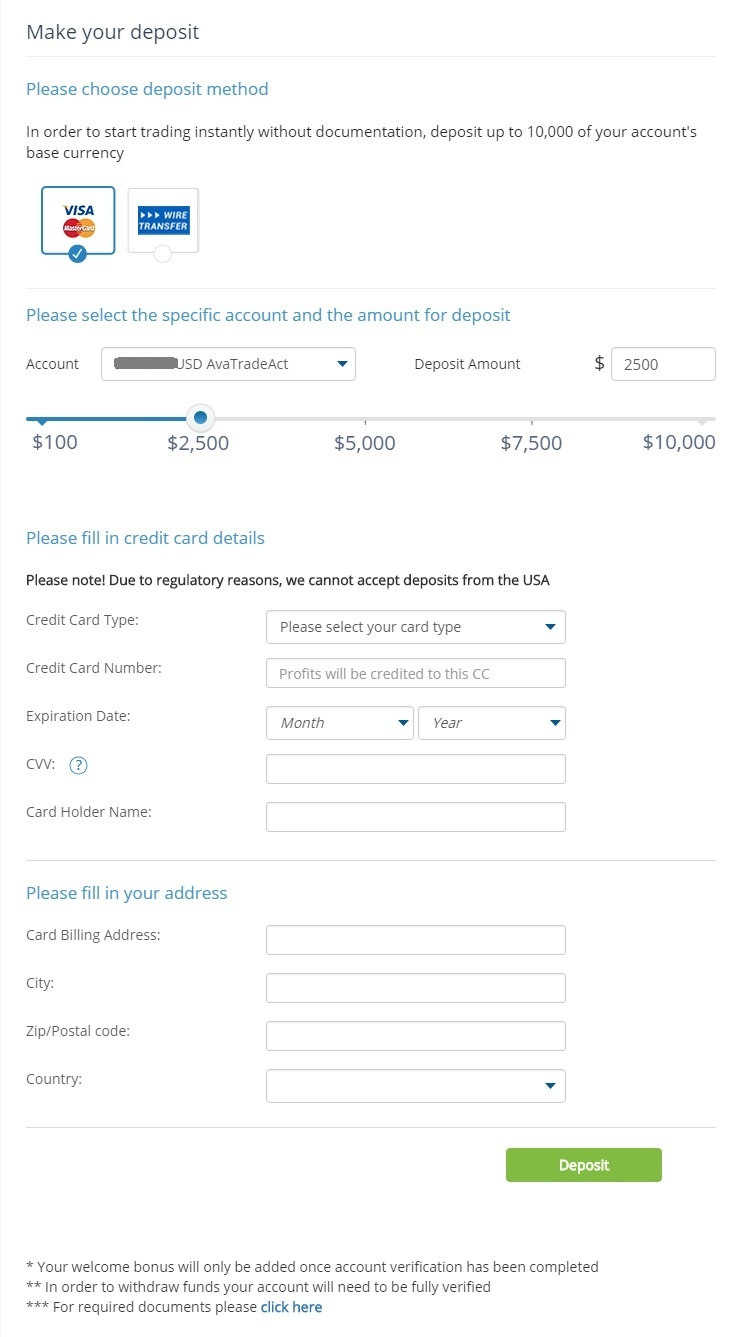737x1337 pixels.
Task: Click the CVV help question mark icon
Action: pyautogui.click(x=79, y=766)
